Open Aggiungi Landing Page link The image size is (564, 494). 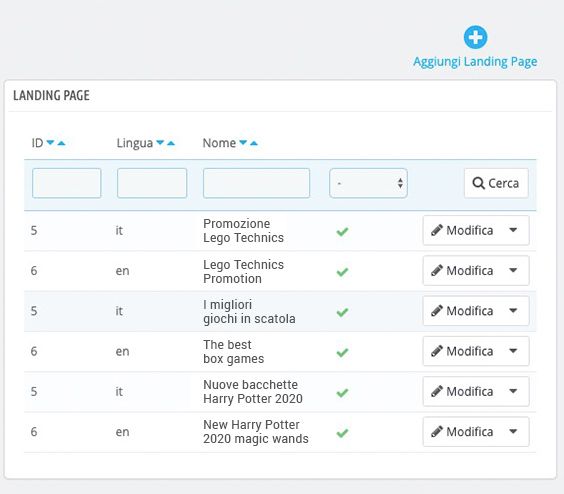(475, 62)
